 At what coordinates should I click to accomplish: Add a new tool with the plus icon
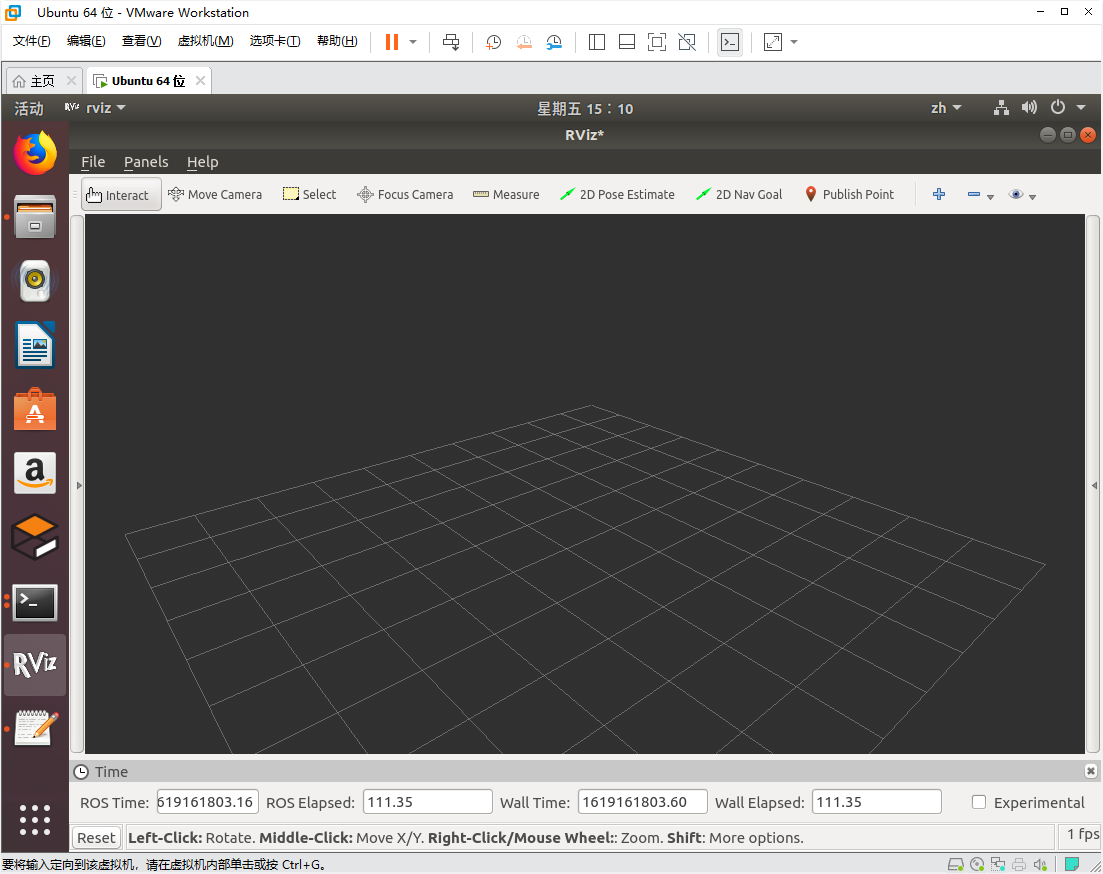[x=938, y=194]
